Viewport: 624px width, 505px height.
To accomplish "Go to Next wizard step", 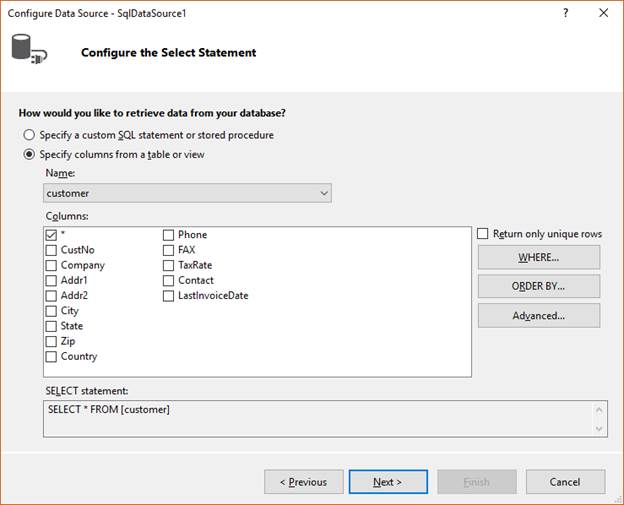I will tap(388, 482).
